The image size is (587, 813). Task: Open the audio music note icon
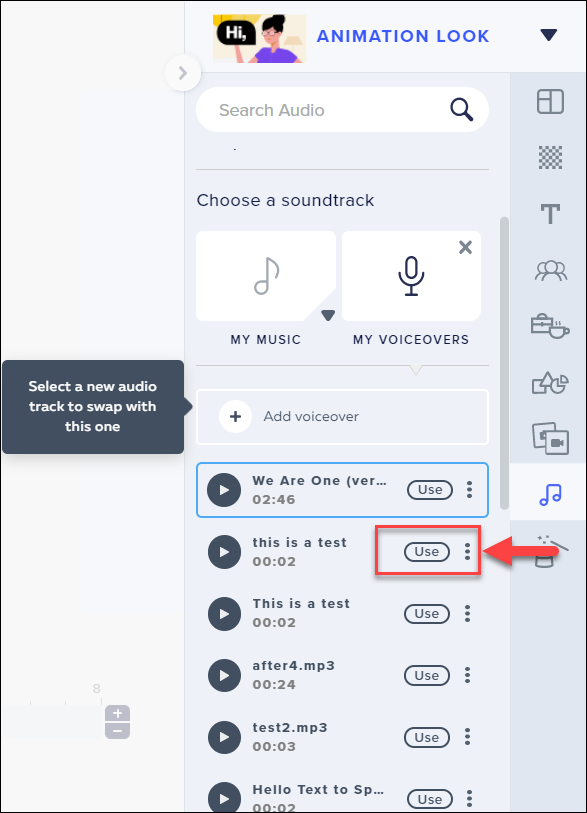pyautogui.click(x=550, y=495)
